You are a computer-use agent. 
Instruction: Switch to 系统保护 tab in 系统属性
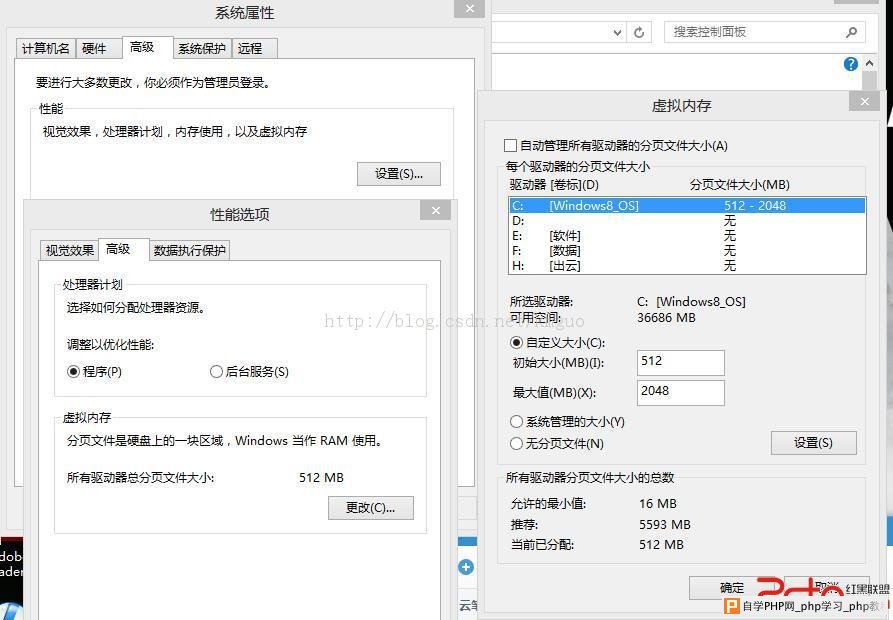202,48
